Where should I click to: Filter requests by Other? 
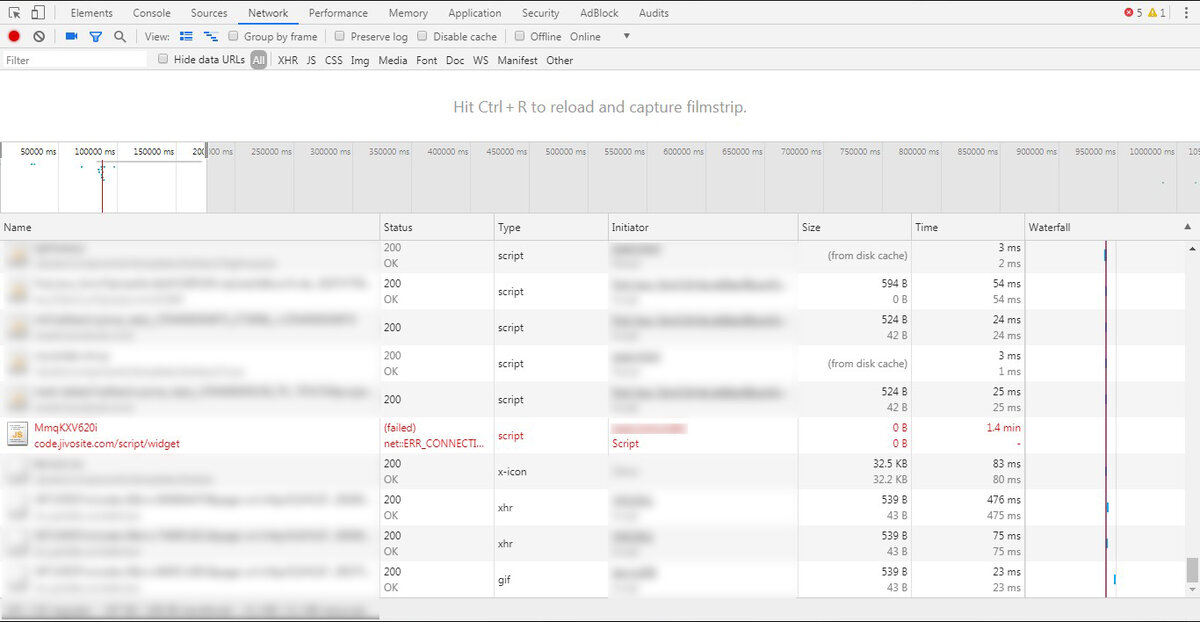560,60
